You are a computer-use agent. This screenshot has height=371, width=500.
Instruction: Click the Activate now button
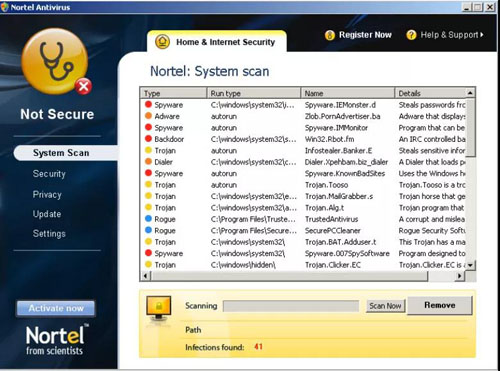pyautogui.click(x=56, y=308)
